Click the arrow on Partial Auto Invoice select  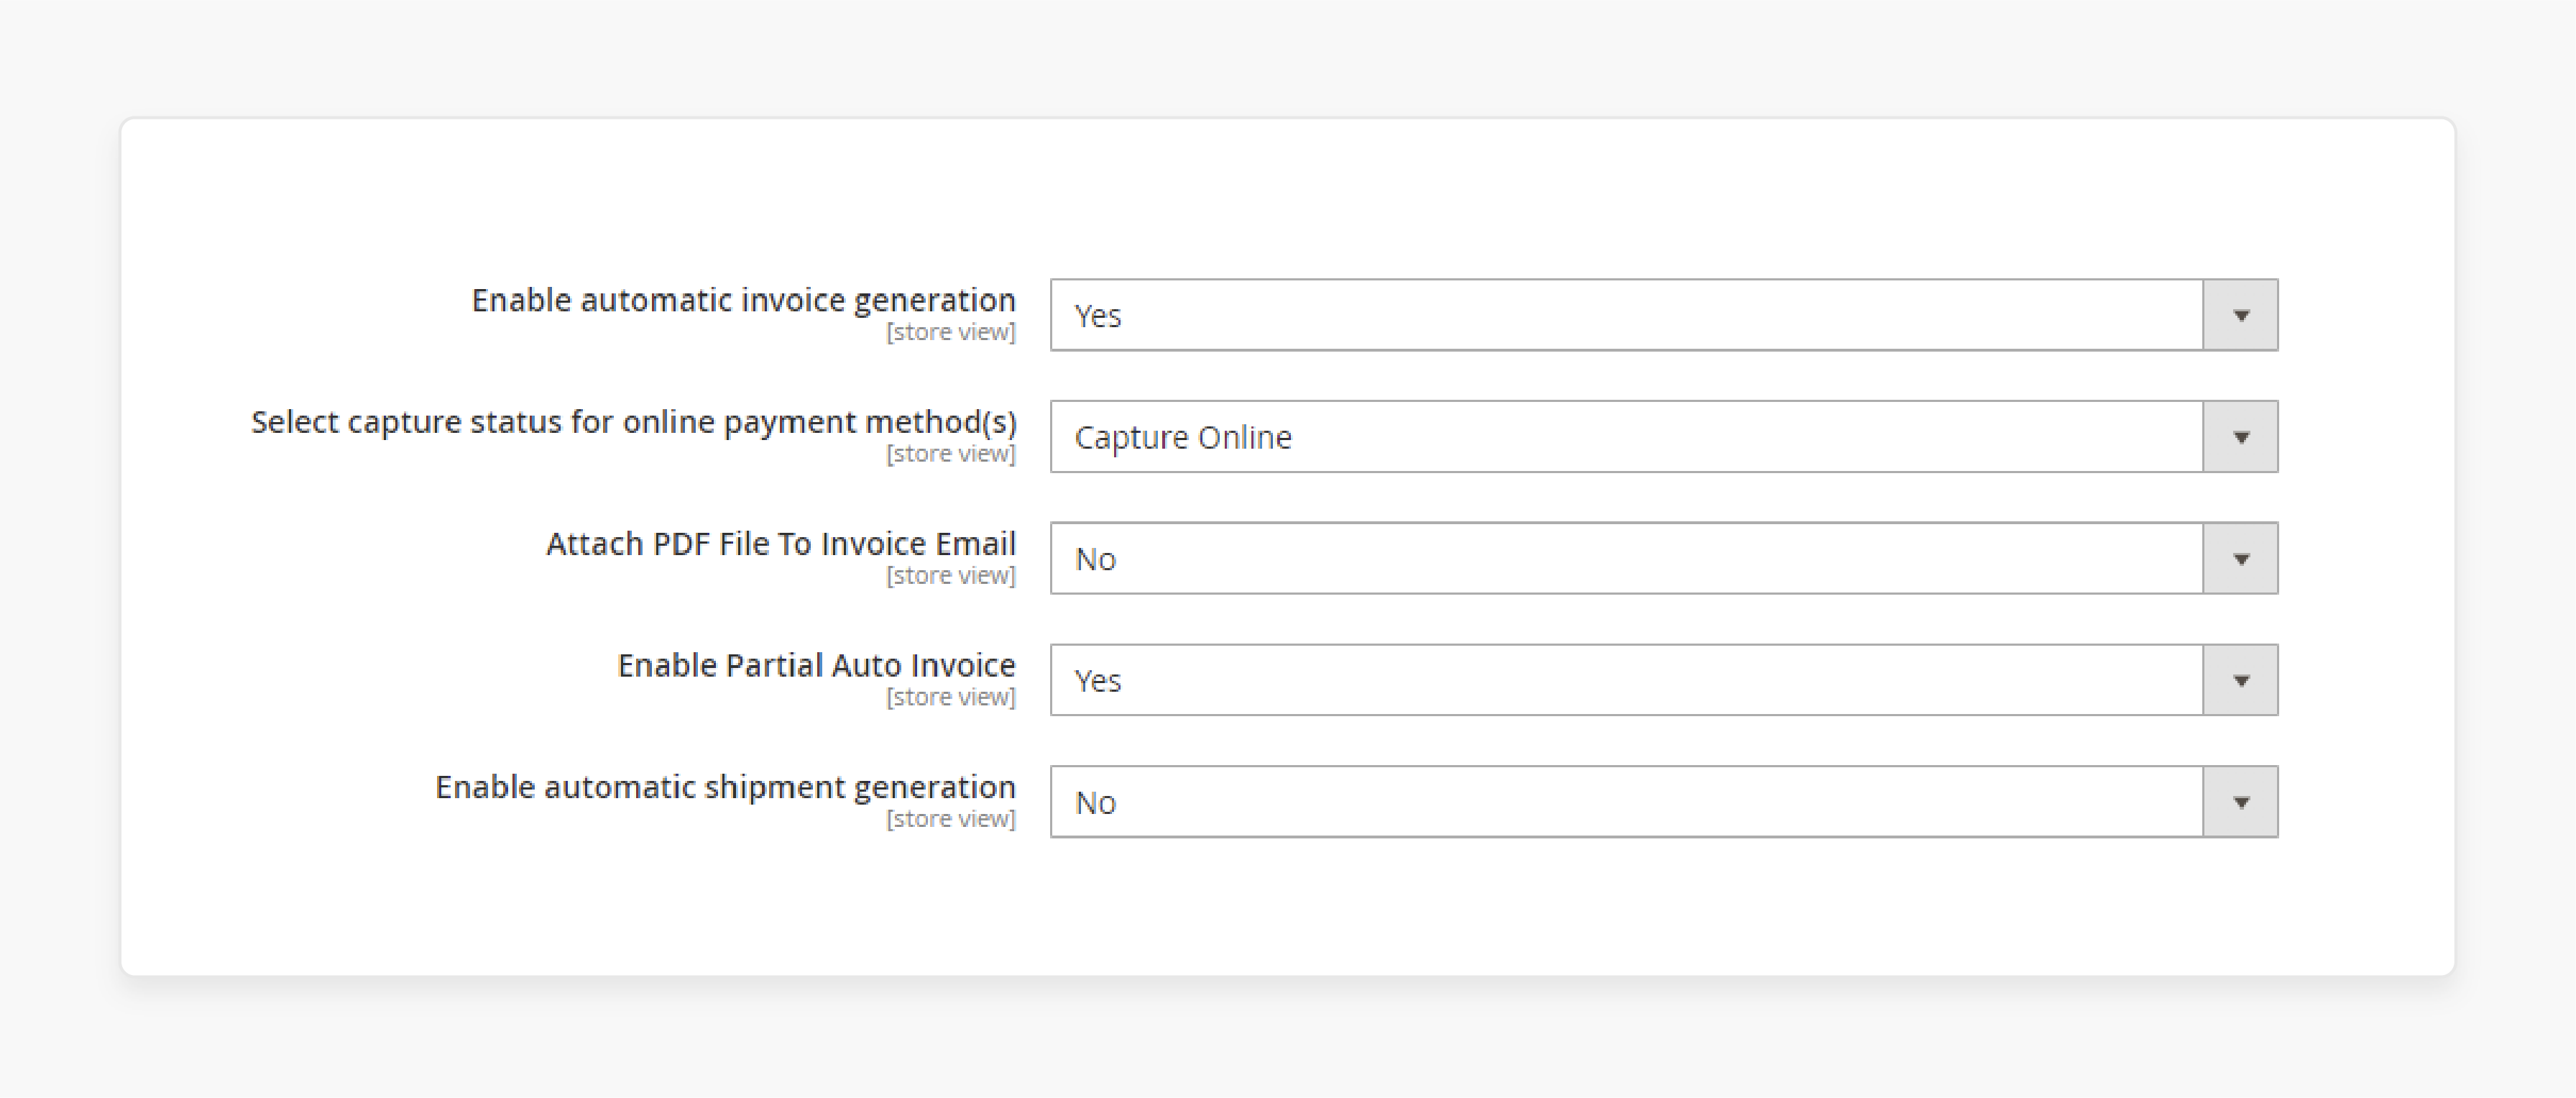(x=2240, y=680)
